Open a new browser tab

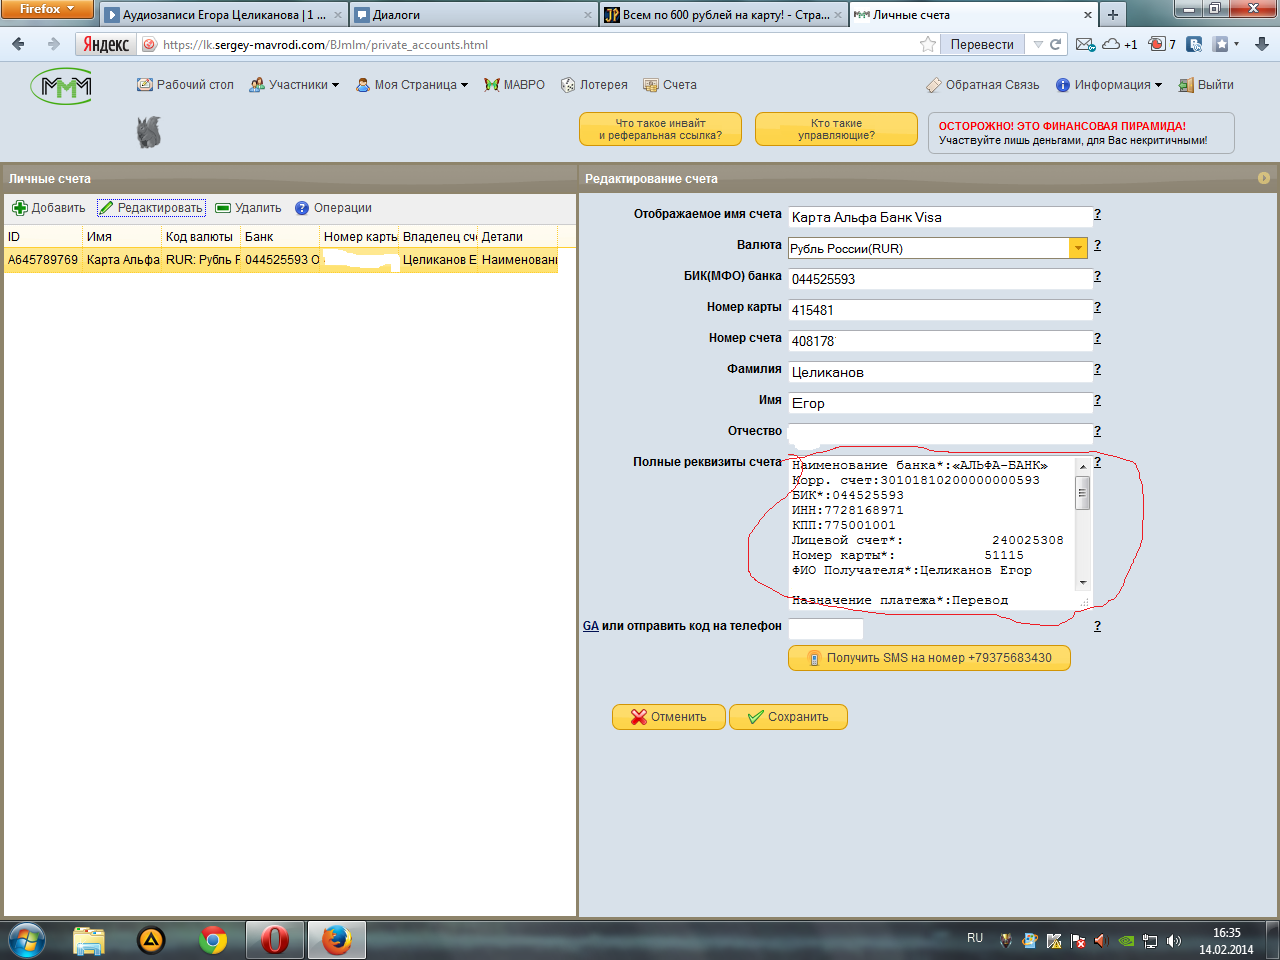click(x=1112, y=15)
